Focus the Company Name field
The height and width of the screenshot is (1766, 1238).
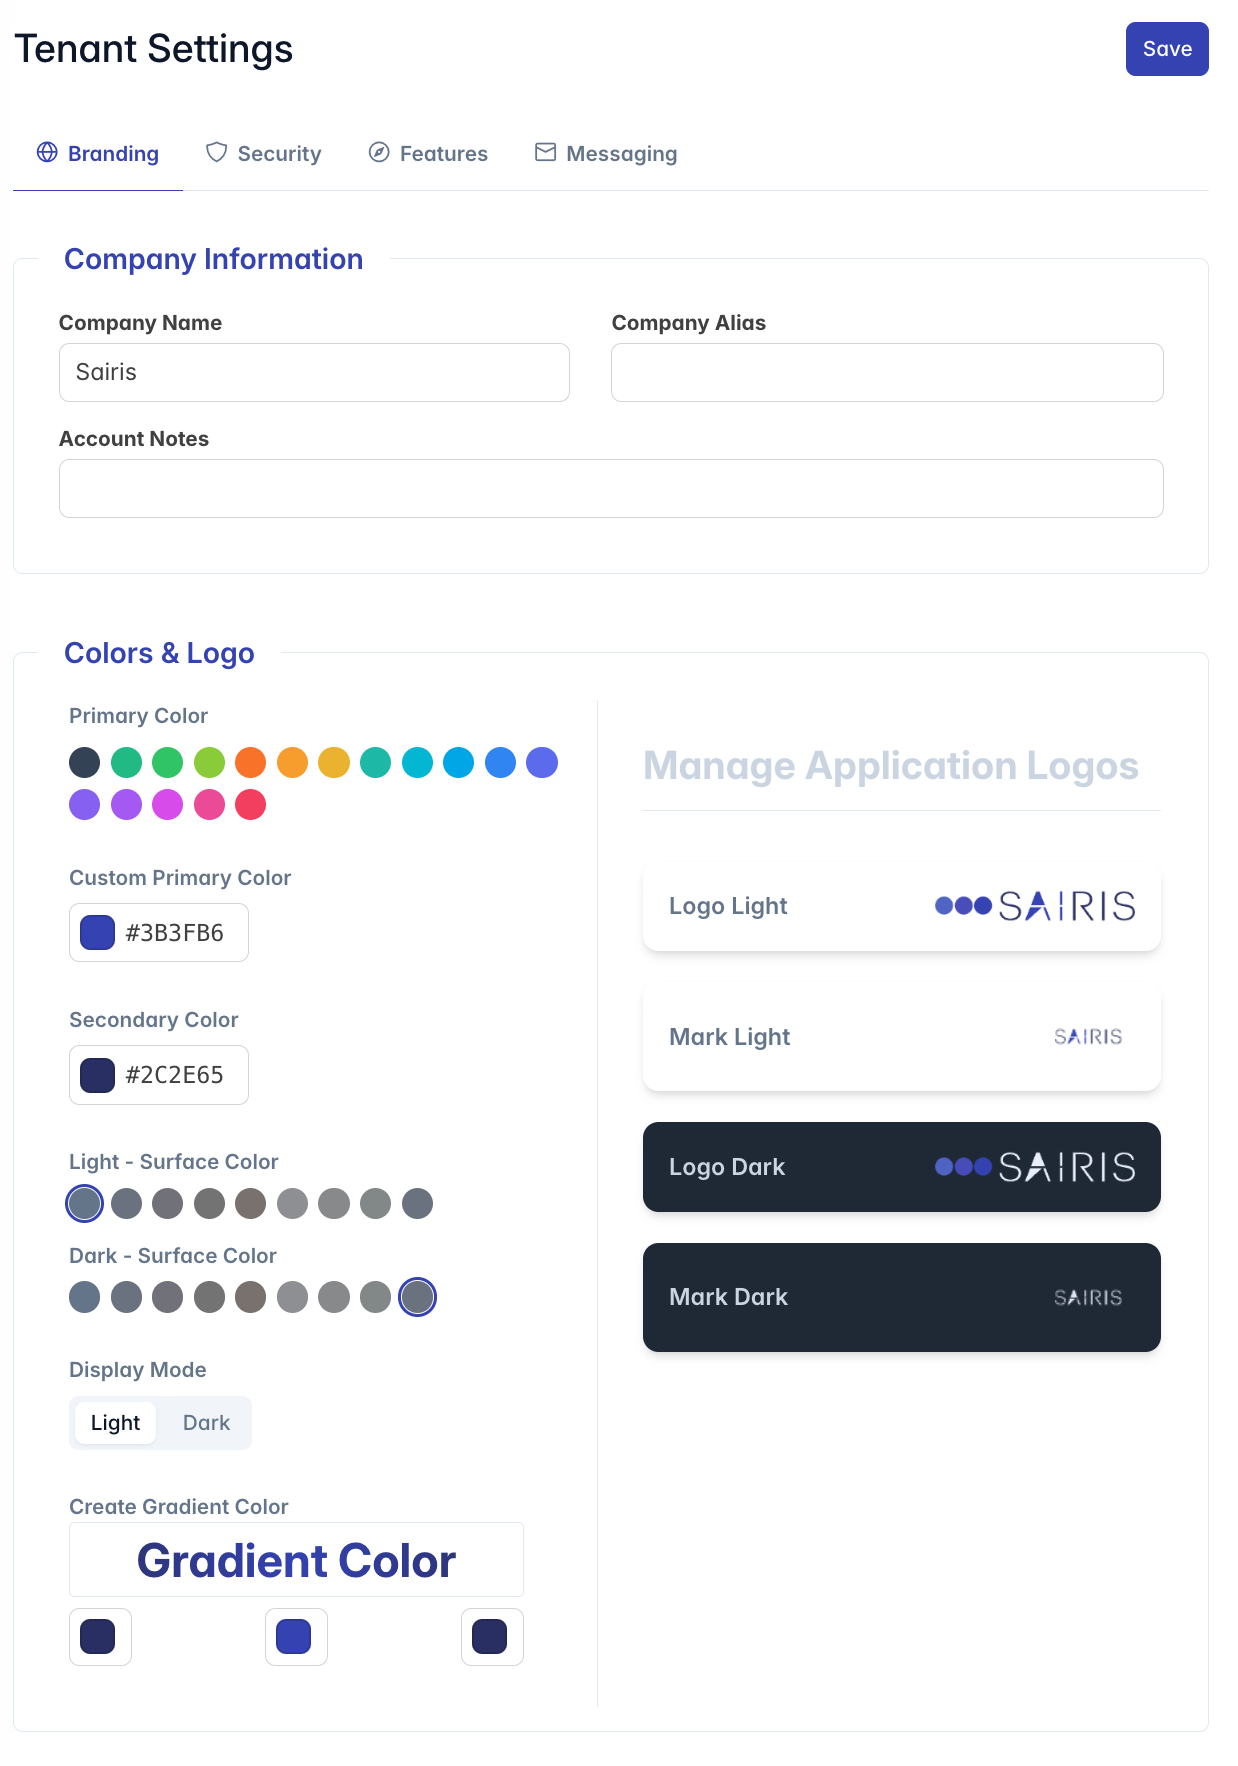click(314, 372)
